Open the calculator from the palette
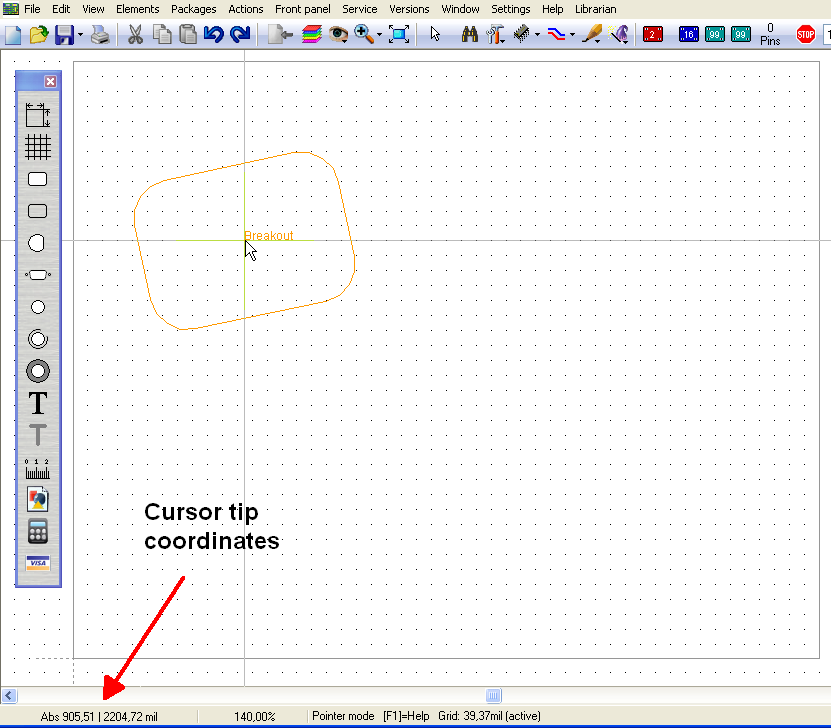This screenshot has width=831, height=728. pos(38,531)
